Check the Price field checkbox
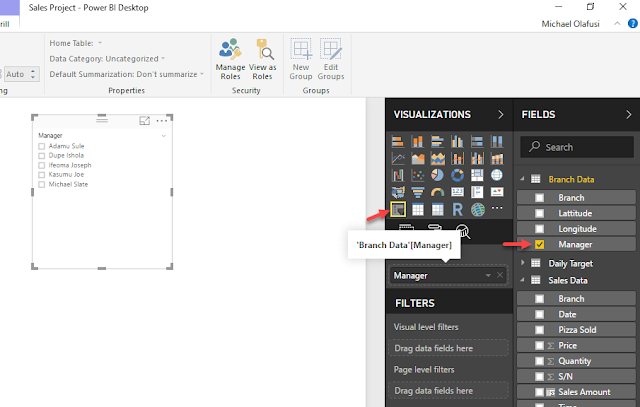Image resolution: width=640 pixels, height=407 pixels. (x=539, y=345)
